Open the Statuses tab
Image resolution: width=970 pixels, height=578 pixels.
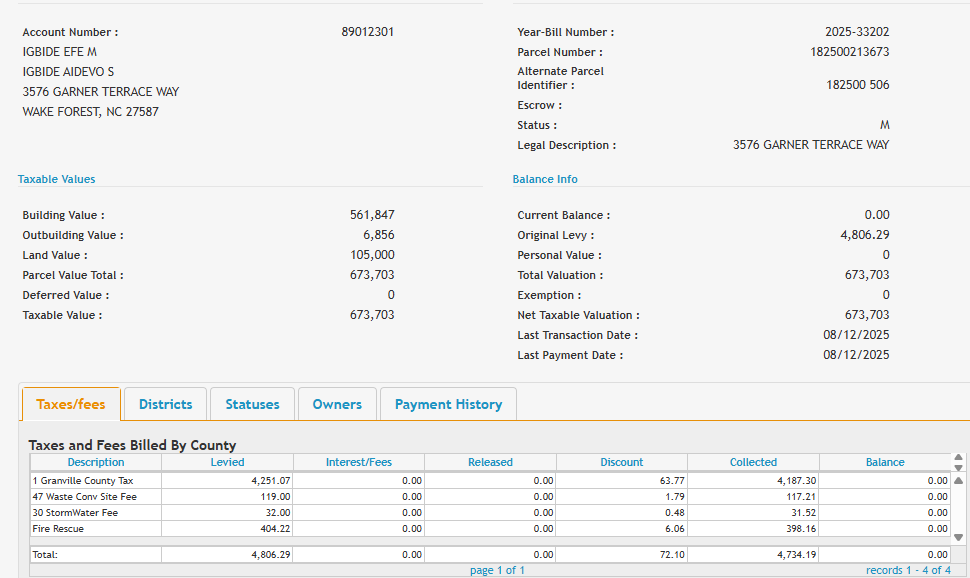coord(252,404)
